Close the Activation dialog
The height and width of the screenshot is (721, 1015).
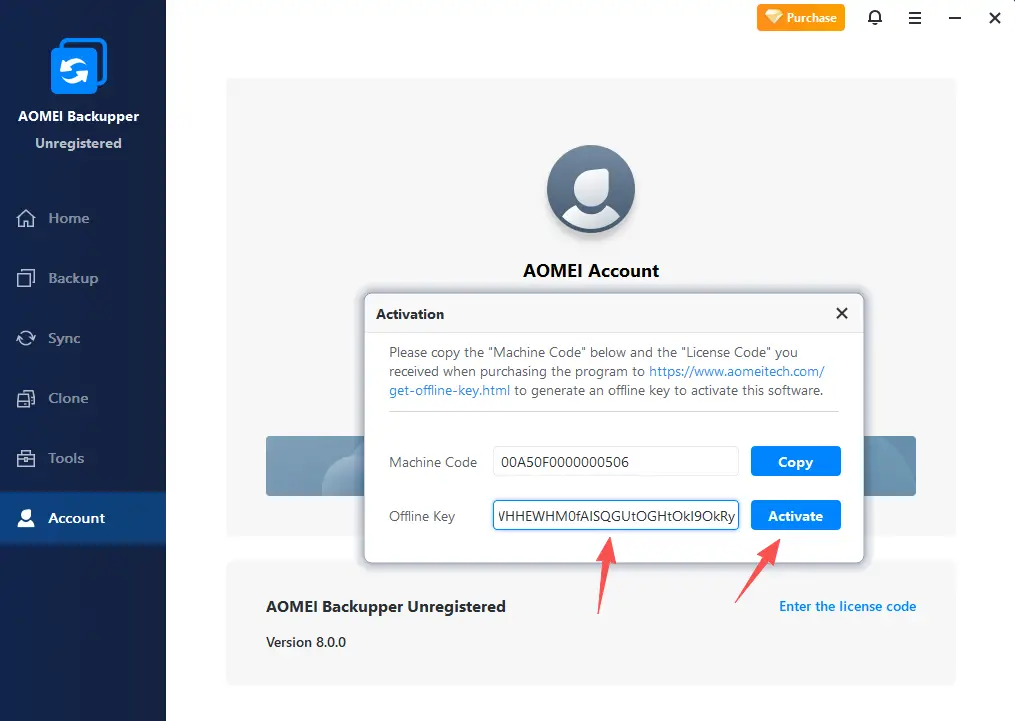coord(841,314)
